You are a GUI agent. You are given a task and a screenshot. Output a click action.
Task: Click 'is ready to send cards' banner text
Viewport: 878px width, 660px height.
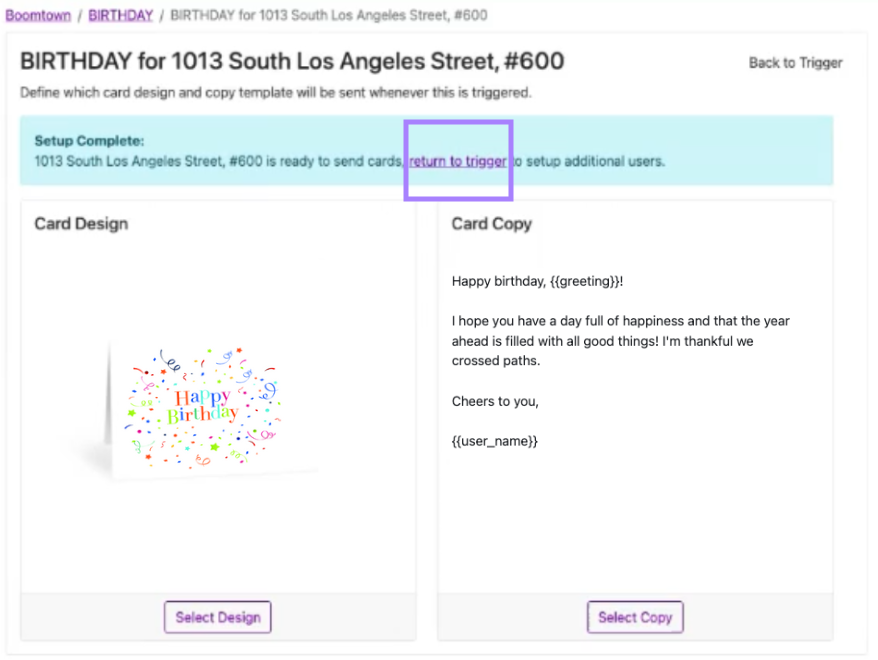[x=335, y=161]
